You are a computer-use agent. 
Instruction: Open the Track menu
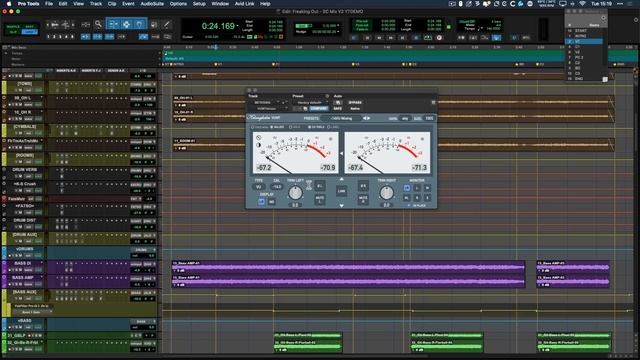click(x=96, y=4)
